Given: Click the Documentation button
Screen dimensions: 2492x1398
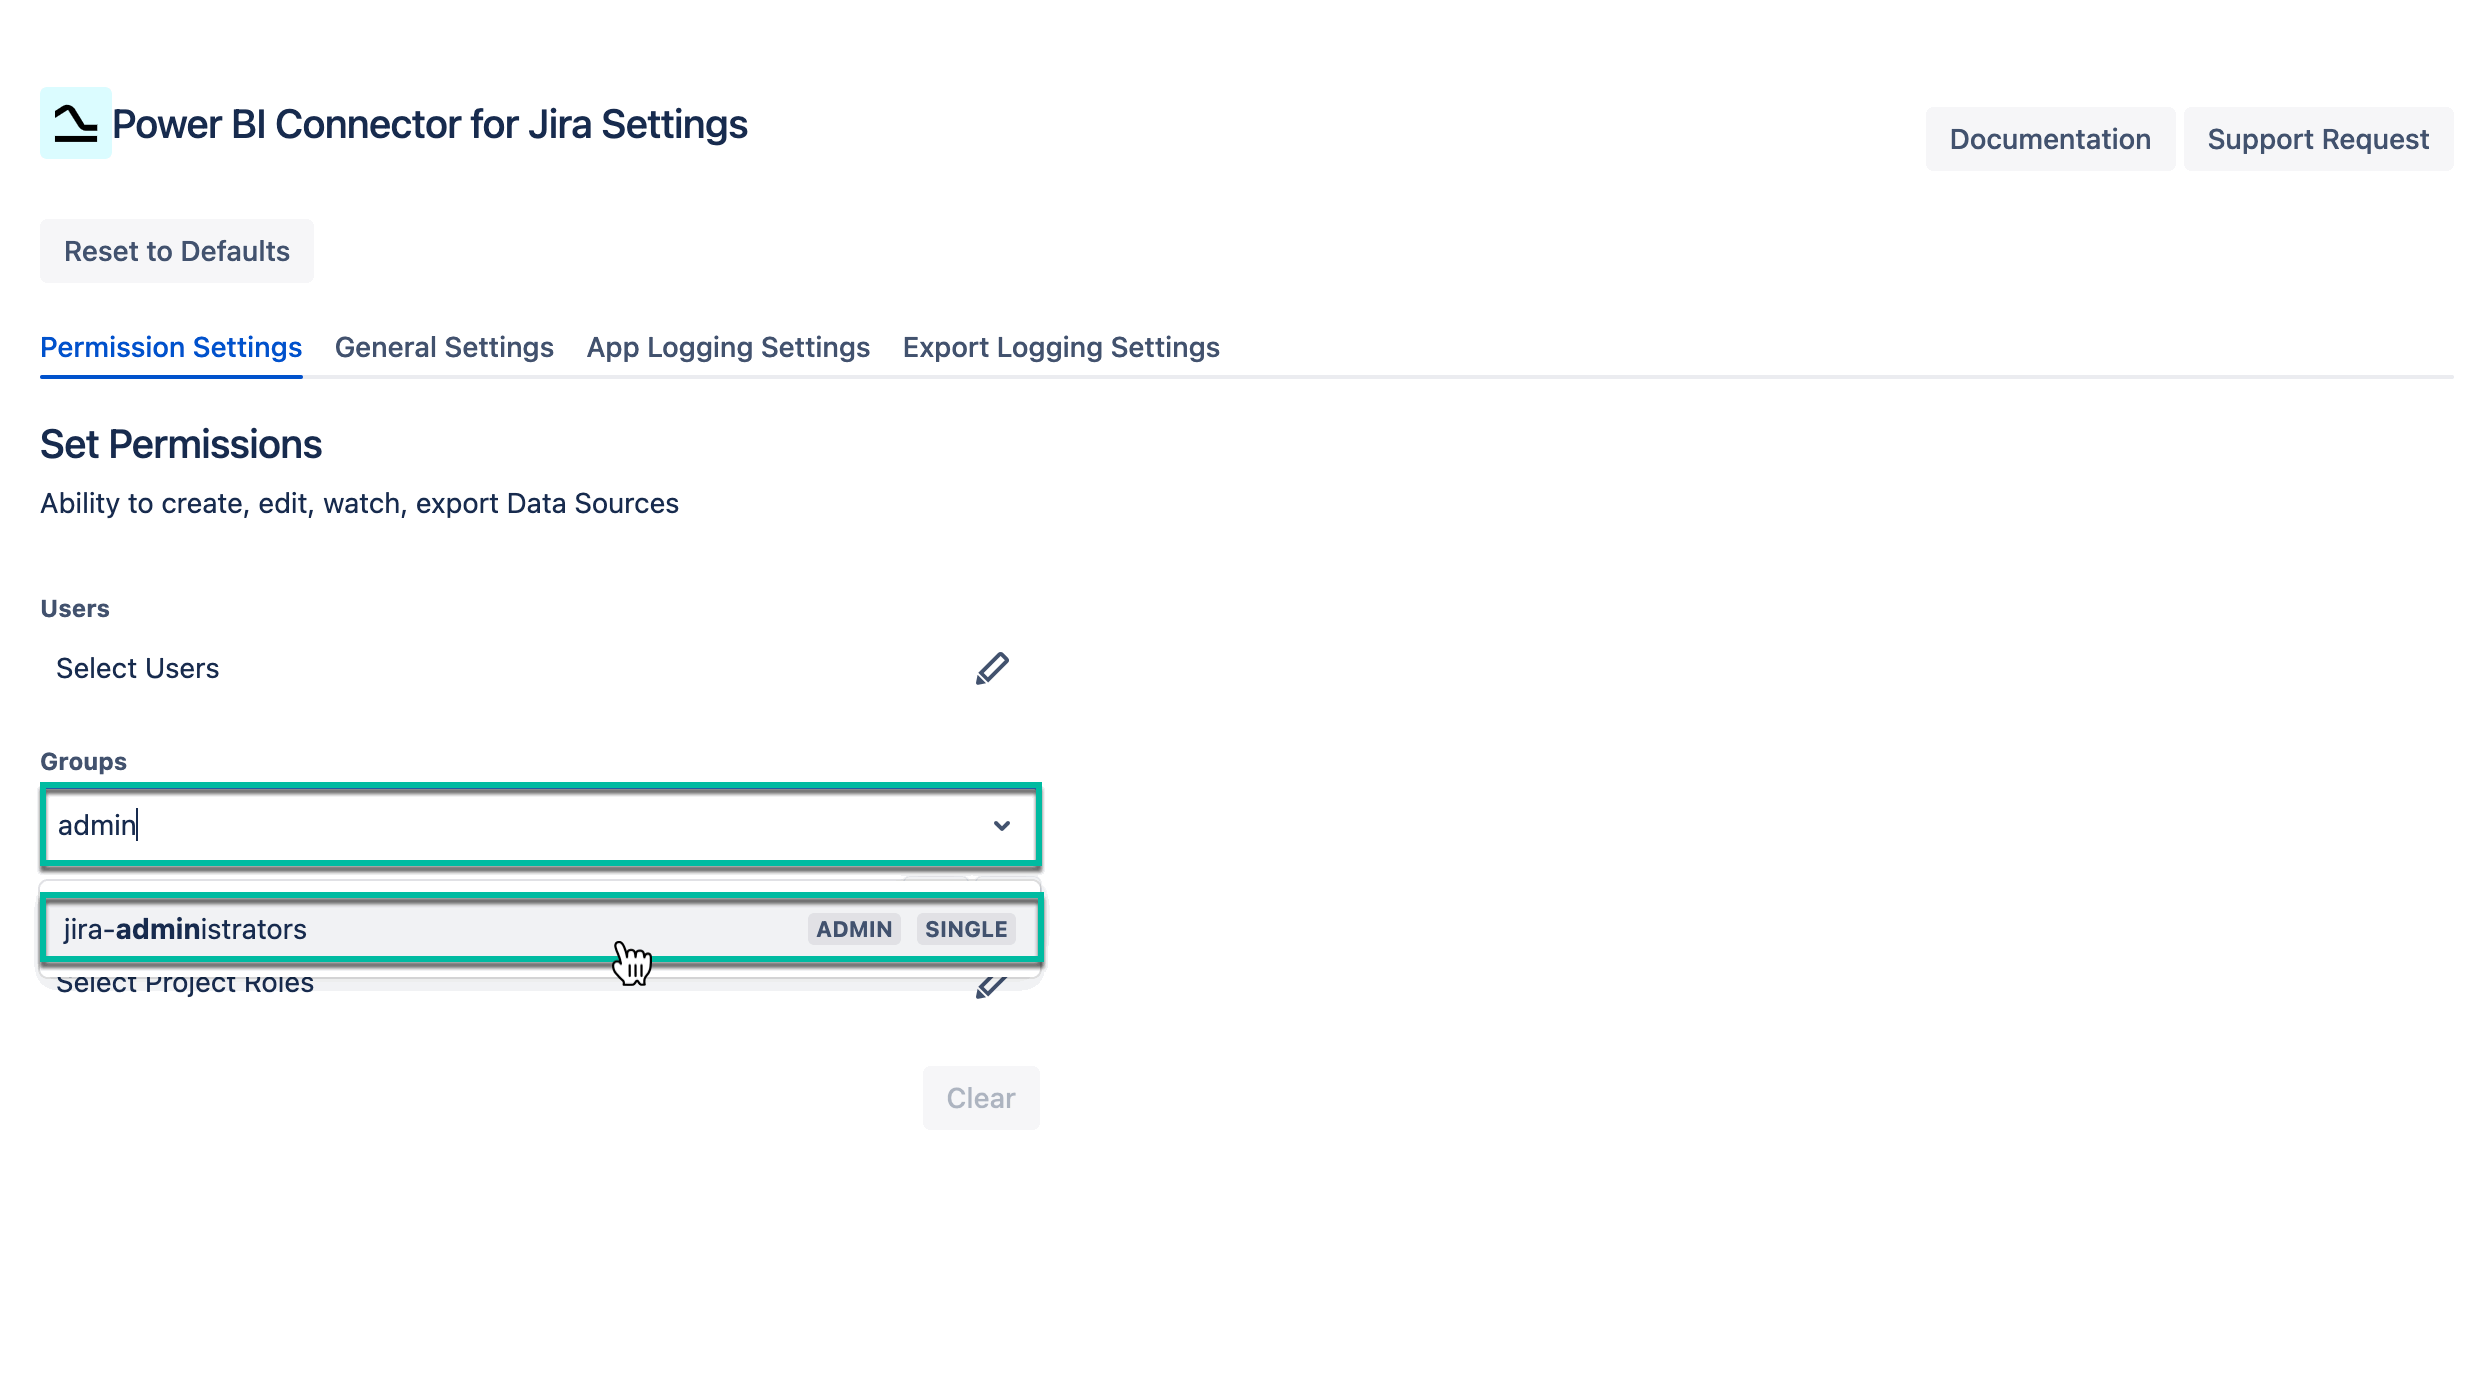Looking at the screenshot, I should (2049, 139).
